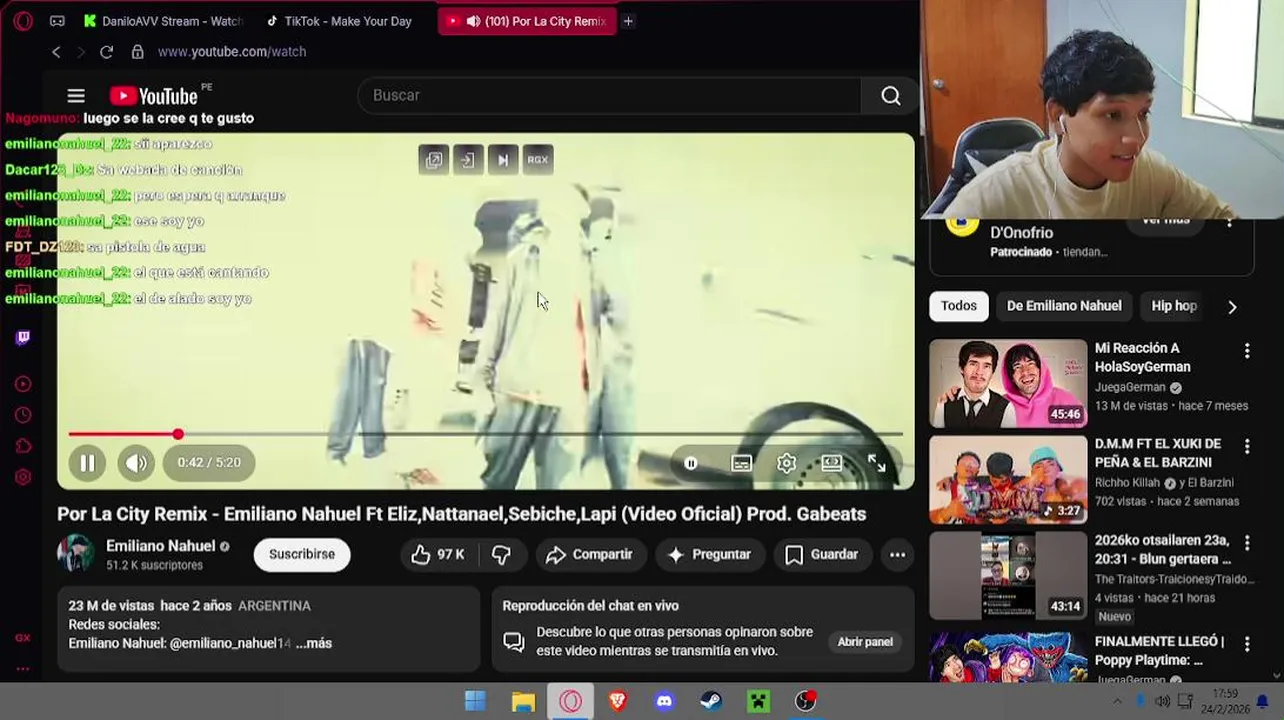Viewport: 1284px width, 720px height.
Task: Open the YouTube hamburger guide menu
Action: point(76,96)
